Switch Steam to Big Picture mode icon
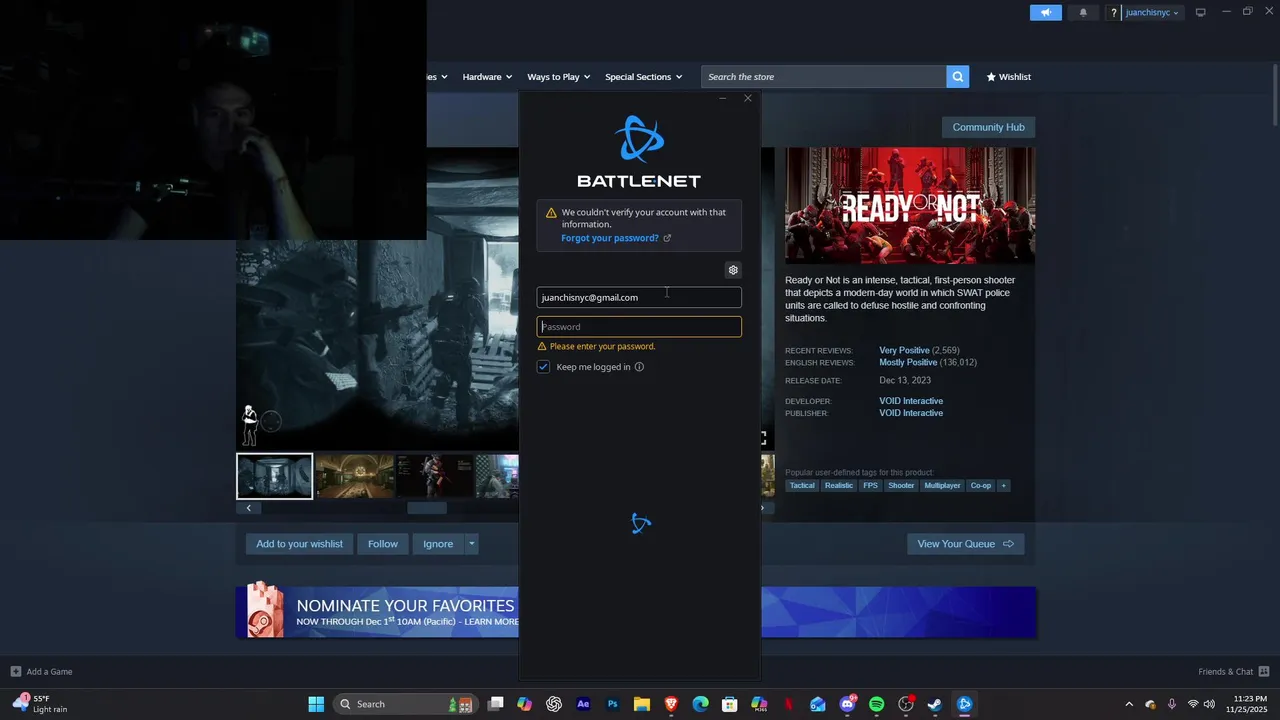This screenshot has width=1280, height=720. point(1200,13)
